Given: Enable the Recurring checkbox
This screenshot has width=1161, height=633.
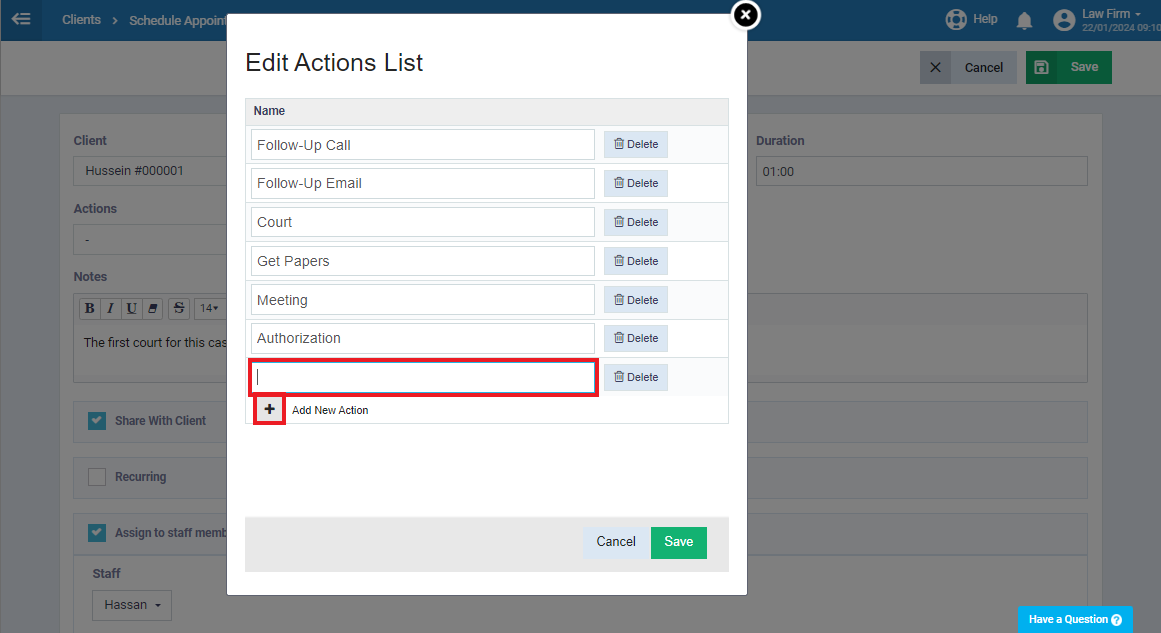Looking at the screenshot, I should [97, 477].
